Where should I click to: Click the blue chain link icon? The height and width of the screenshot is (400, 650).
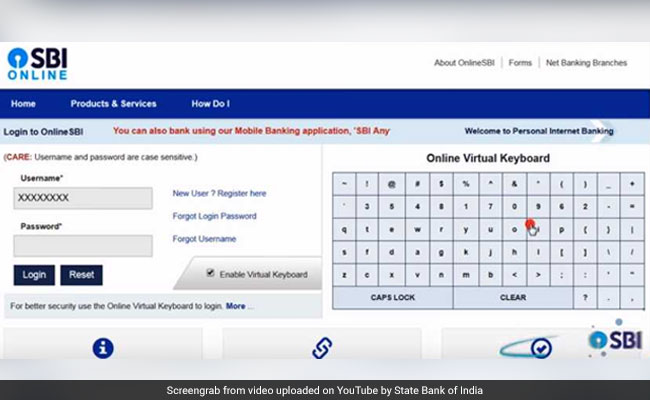(x=321, y=348)
